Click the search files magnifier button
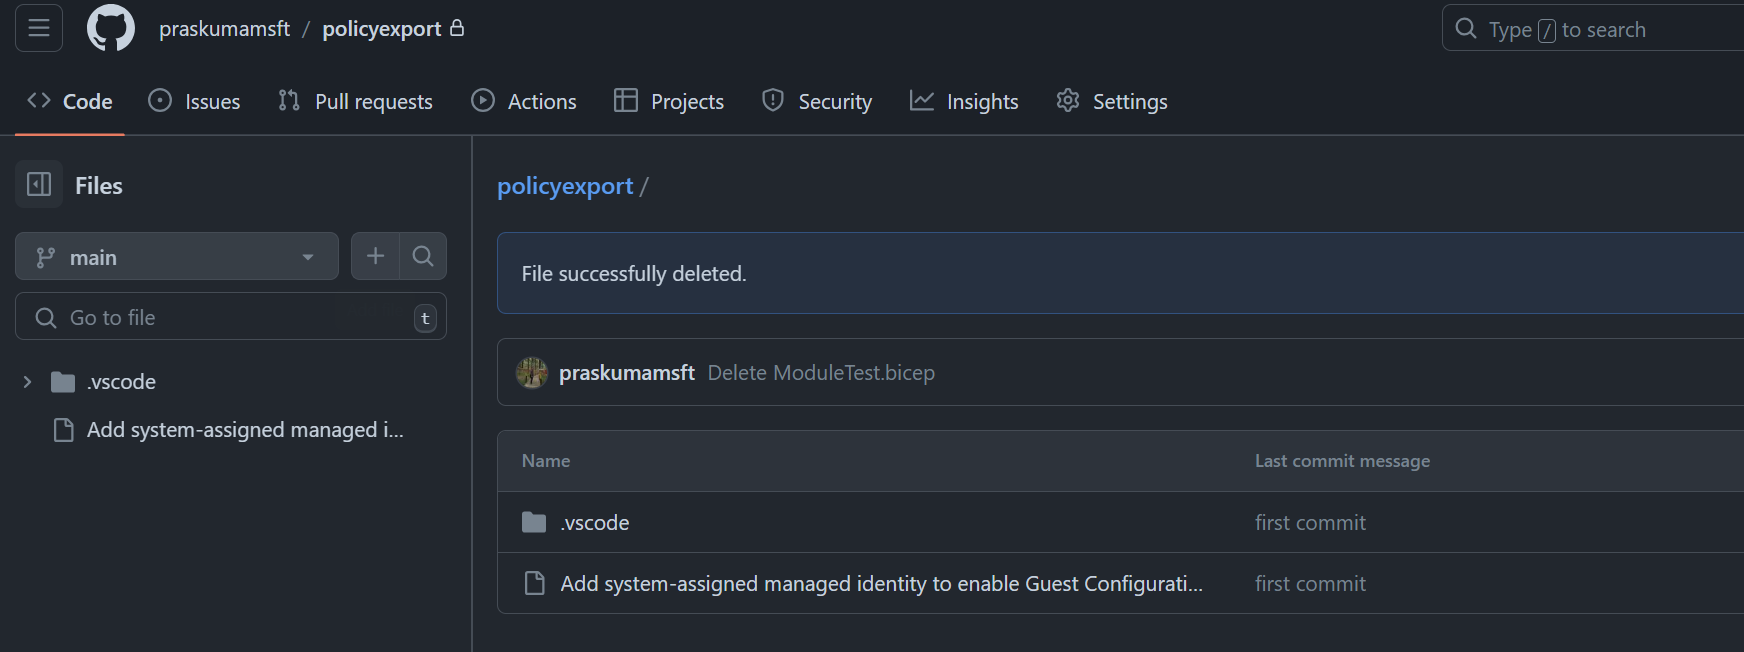 pyautogui.click(x=423, y=256)
